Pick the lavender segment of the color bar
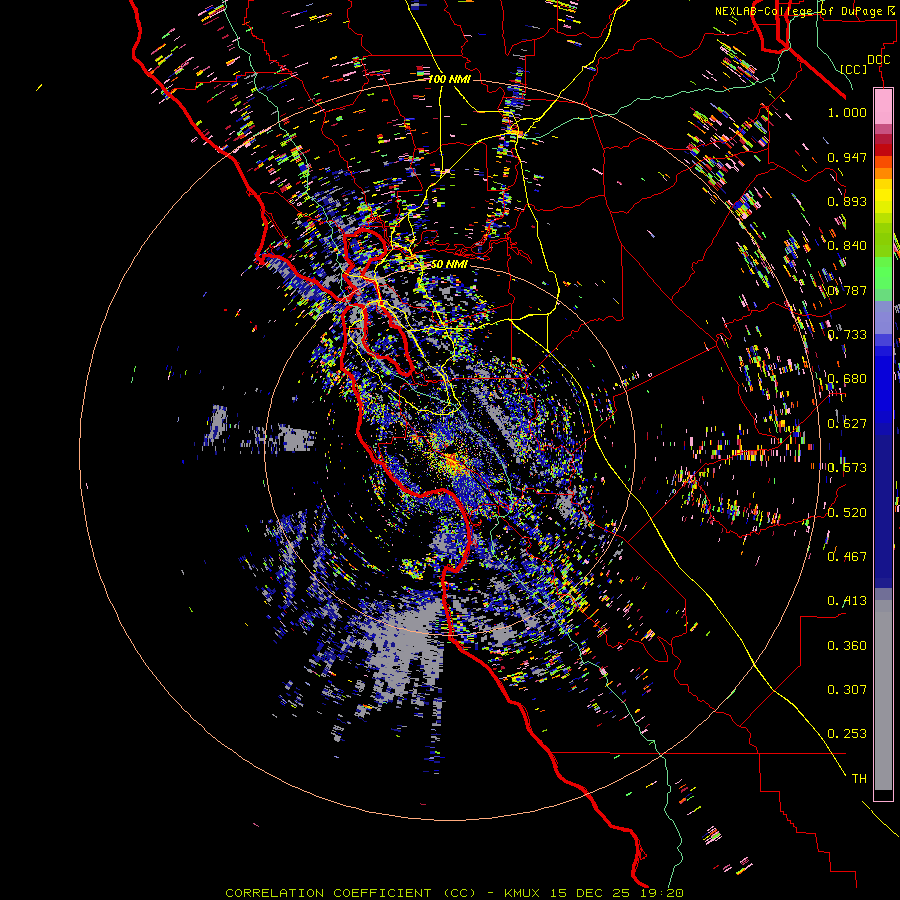 883,317
